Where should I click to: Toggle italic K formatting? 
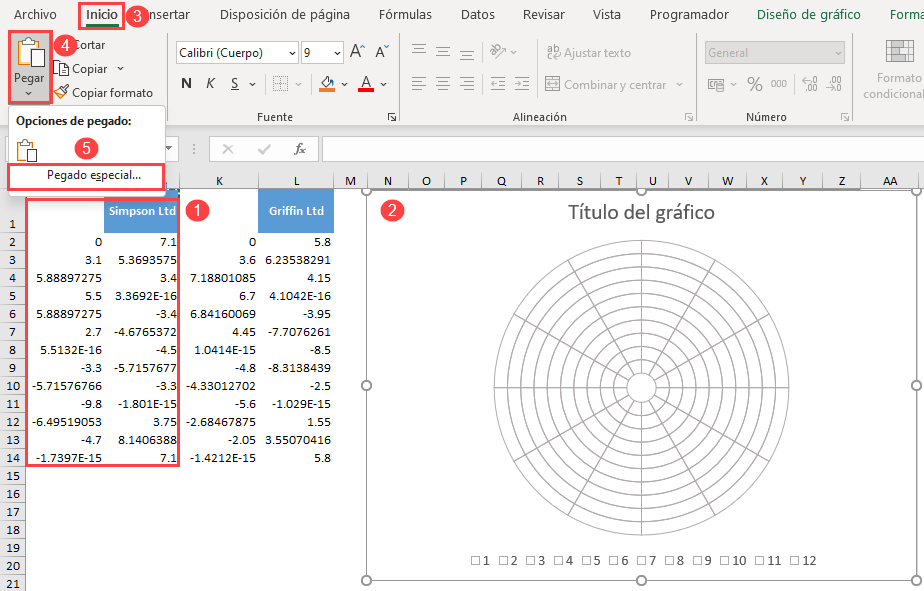pyautogui.click(x=210, y=84)
